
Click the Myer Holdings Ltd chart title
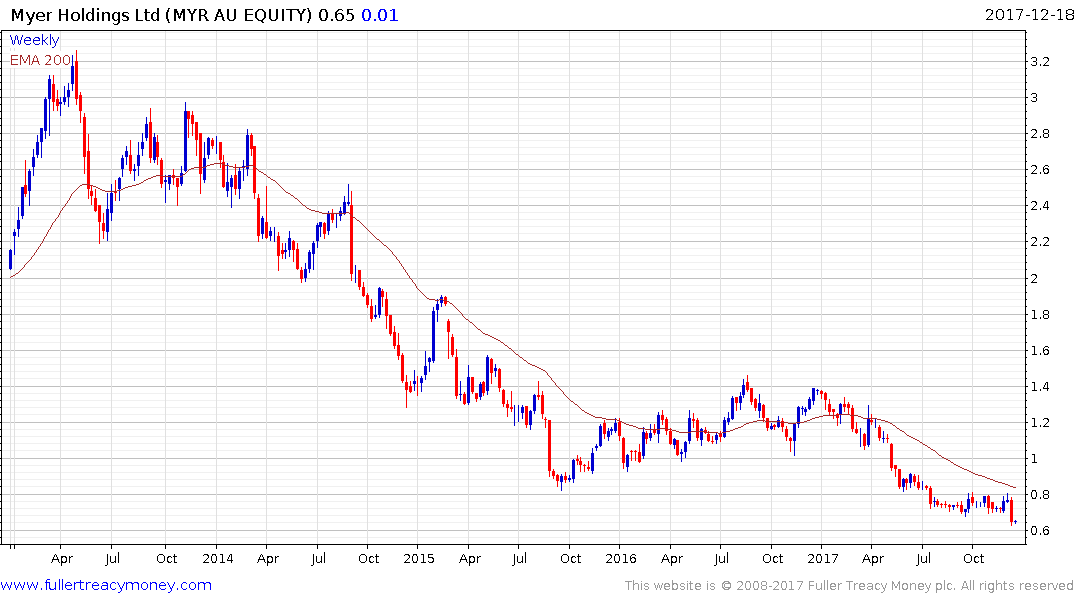click(161, 15)
